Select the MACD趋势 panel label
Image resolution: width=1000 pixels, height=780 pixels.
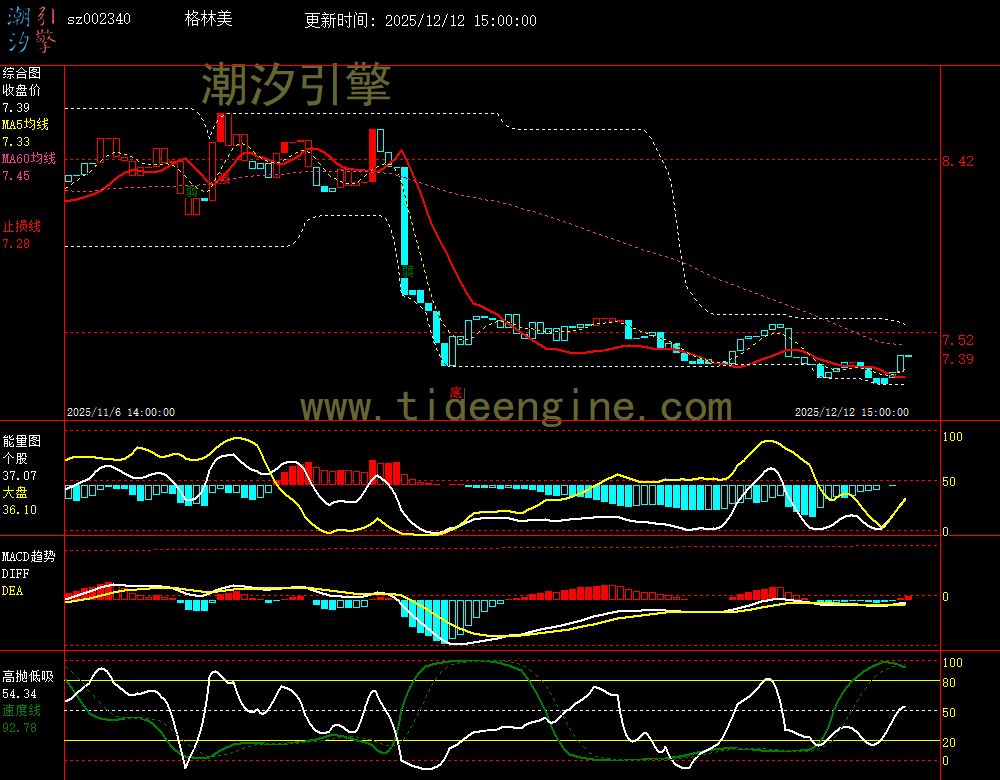(28, 556)
